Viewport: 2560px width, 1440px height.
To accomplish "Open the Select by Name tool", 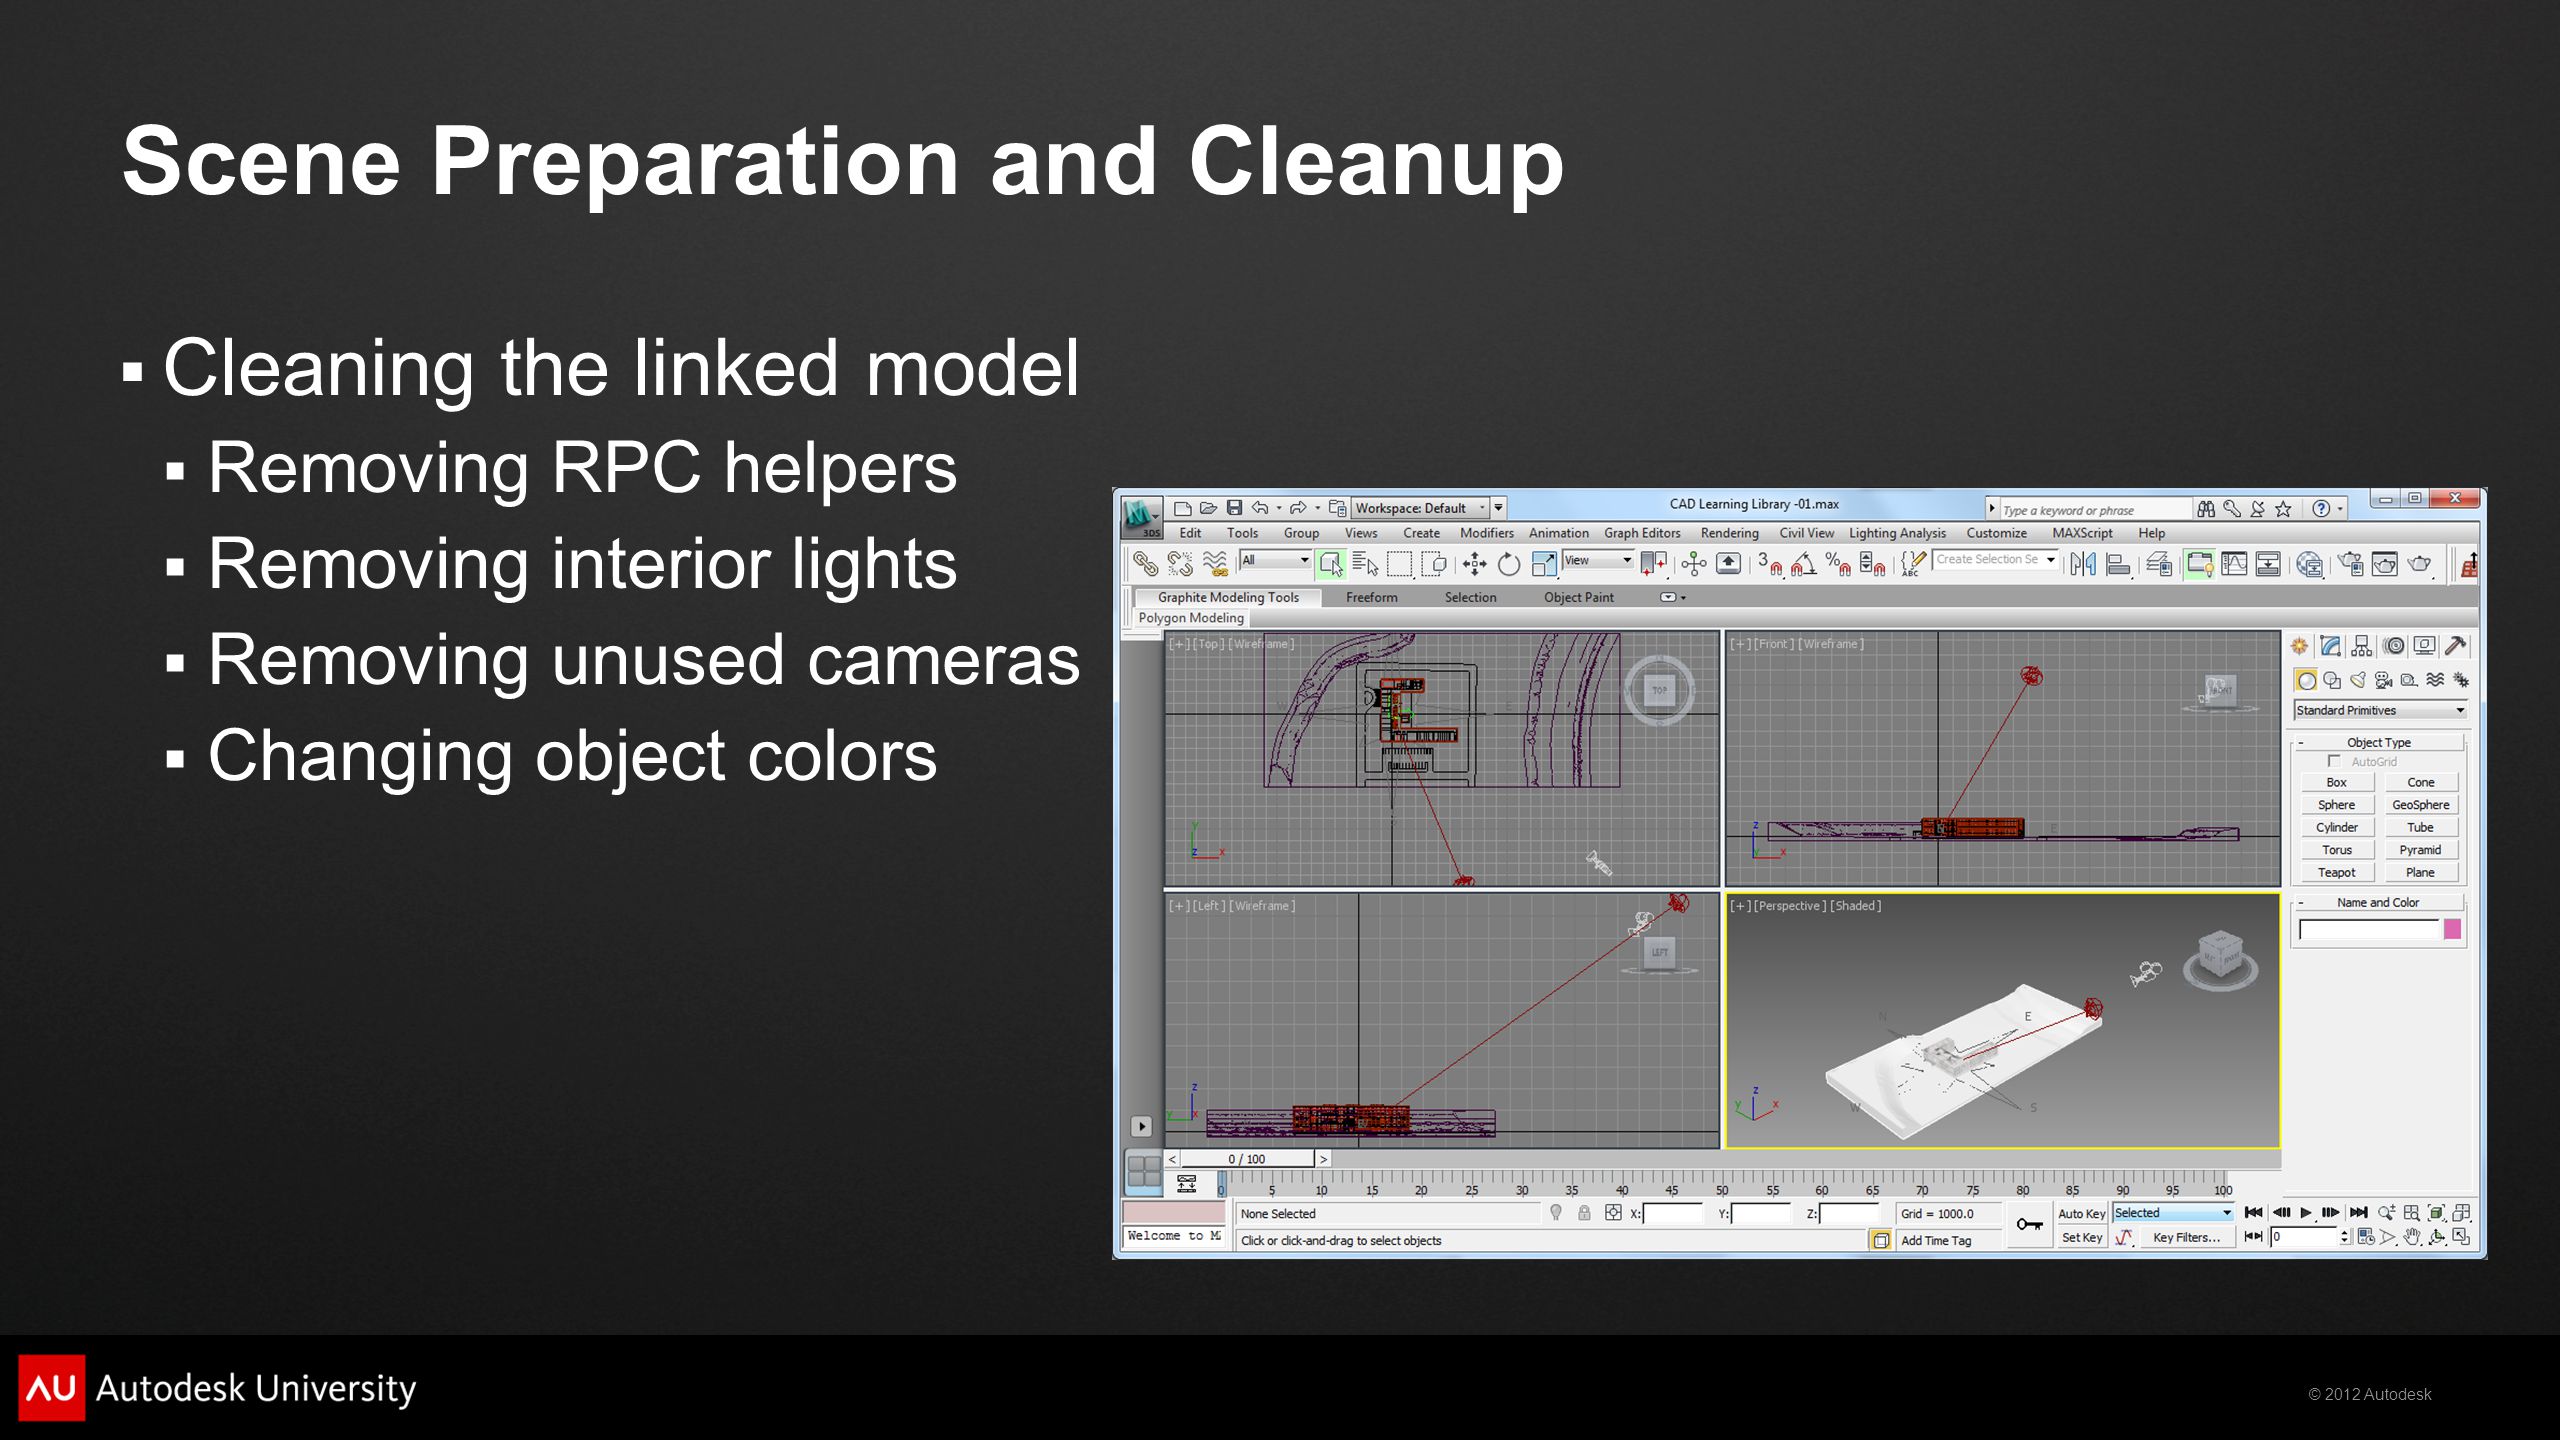I will pyautogui.click(x=1365, y=564).
